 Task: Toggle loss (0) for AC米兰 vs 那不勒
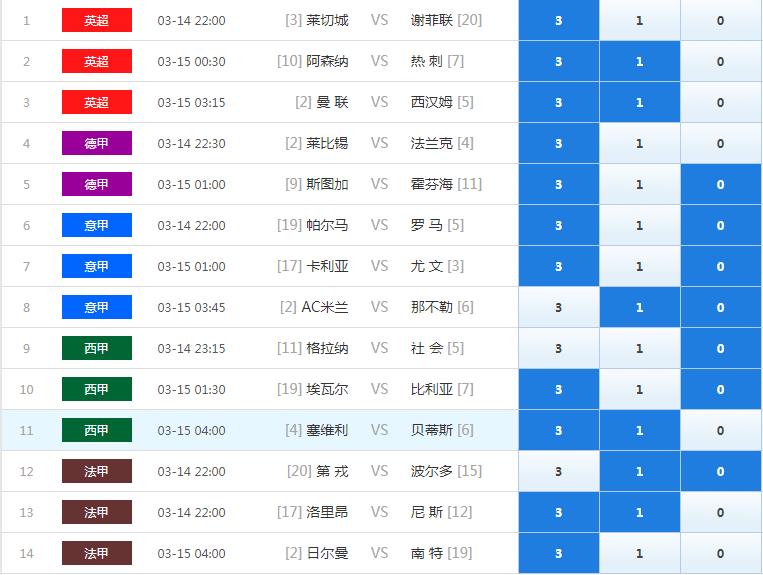coord(720,307)
